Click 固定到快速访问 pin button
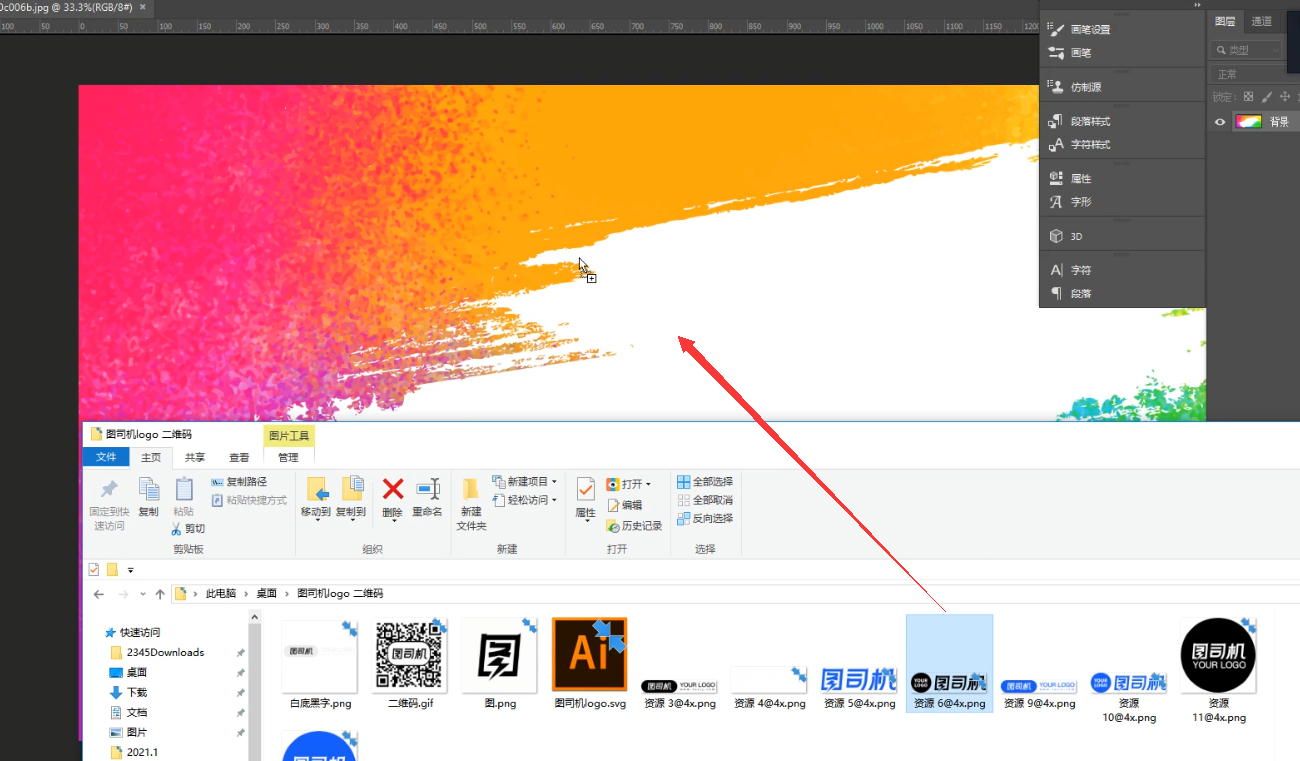 pos(109,505)
